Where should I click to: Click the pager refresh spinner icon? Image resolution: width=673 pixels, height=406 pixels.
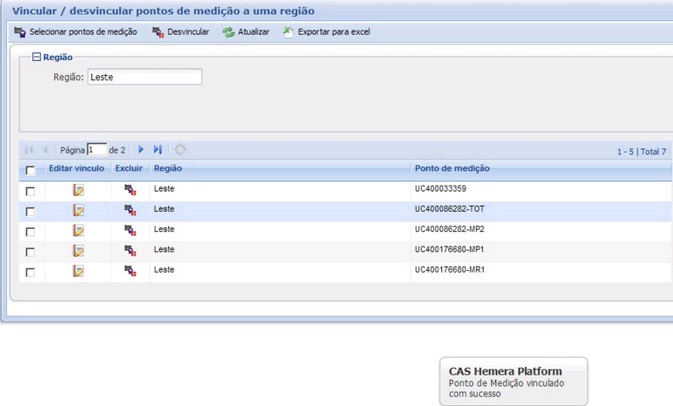coord(180,150)
